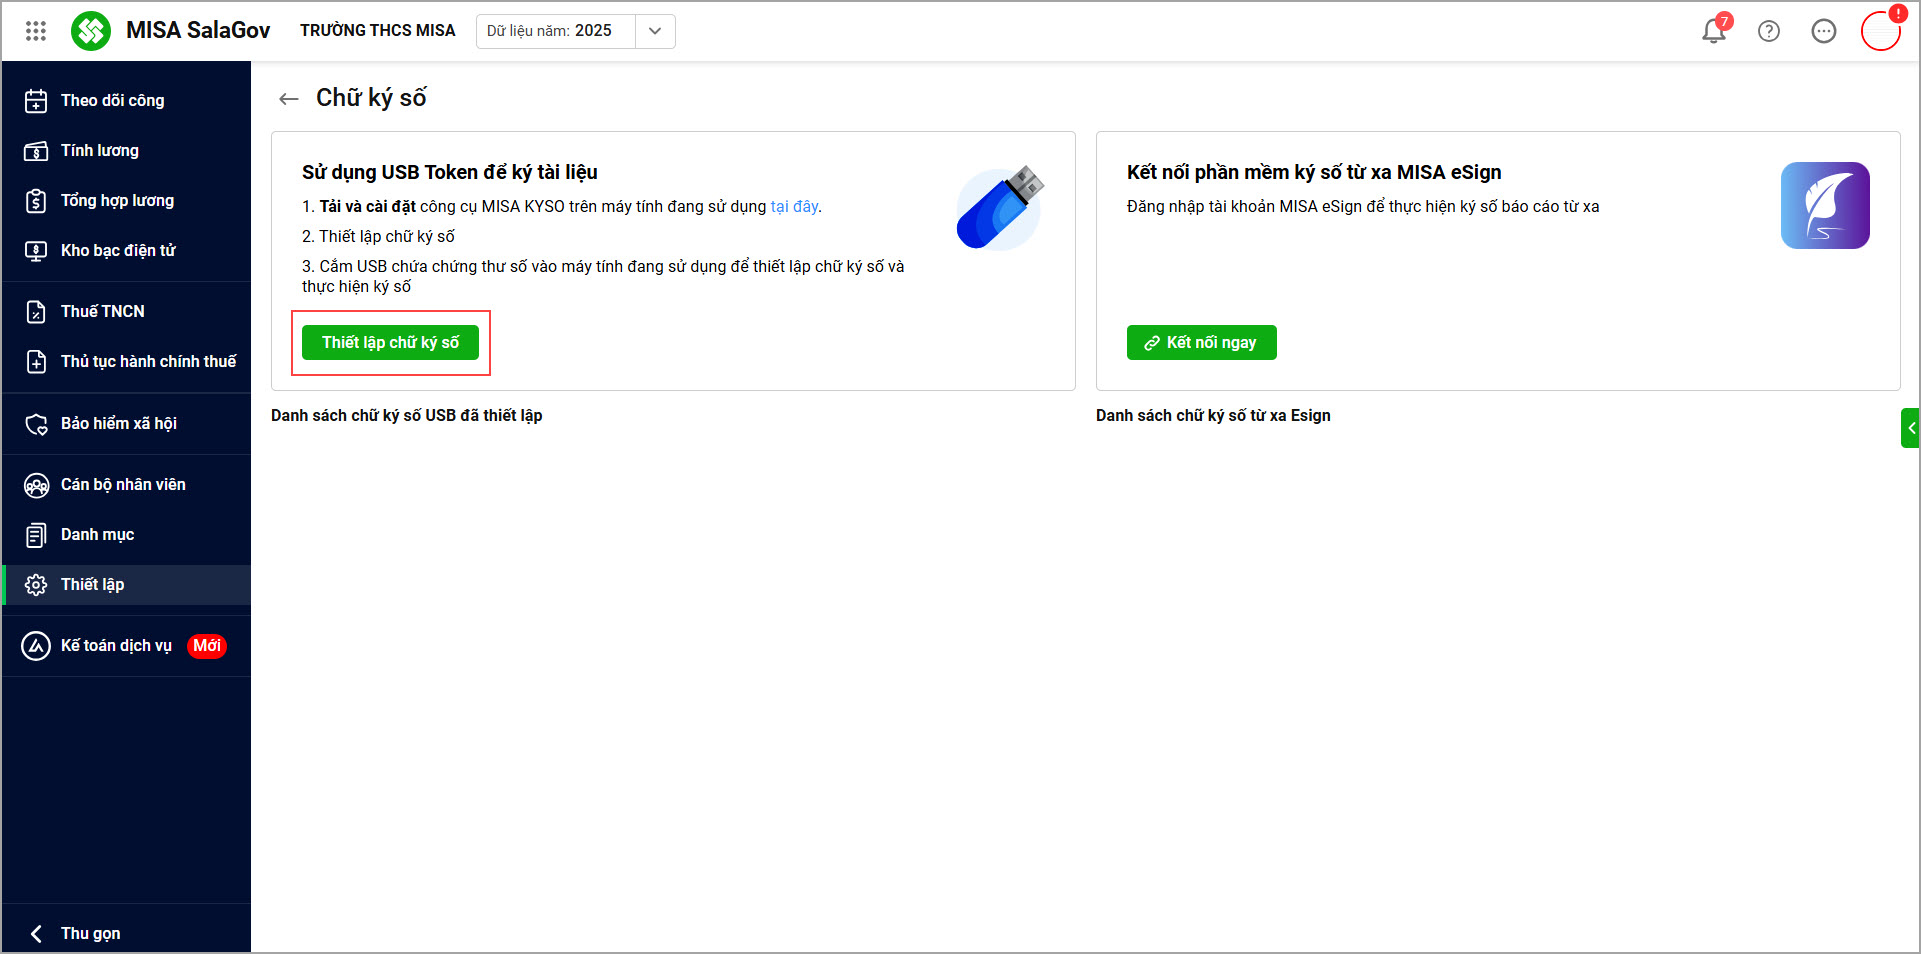The height and width of the screenshot is (954, 1921).
Task: Click the Dữ liệu năm 2025 field
Action: (x=556, y=31)
